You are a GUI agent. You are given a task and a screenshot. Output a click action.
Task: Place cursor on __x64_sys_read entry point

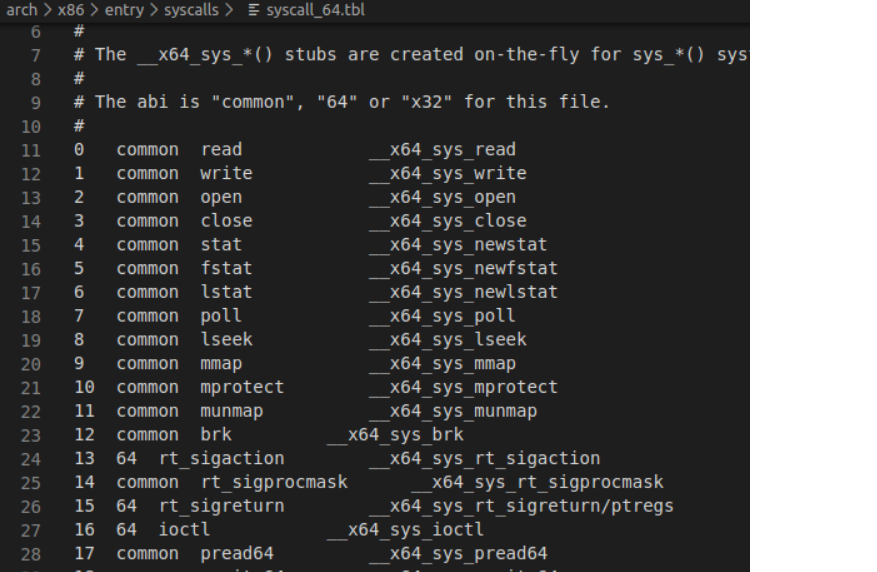tap(442, 150)
